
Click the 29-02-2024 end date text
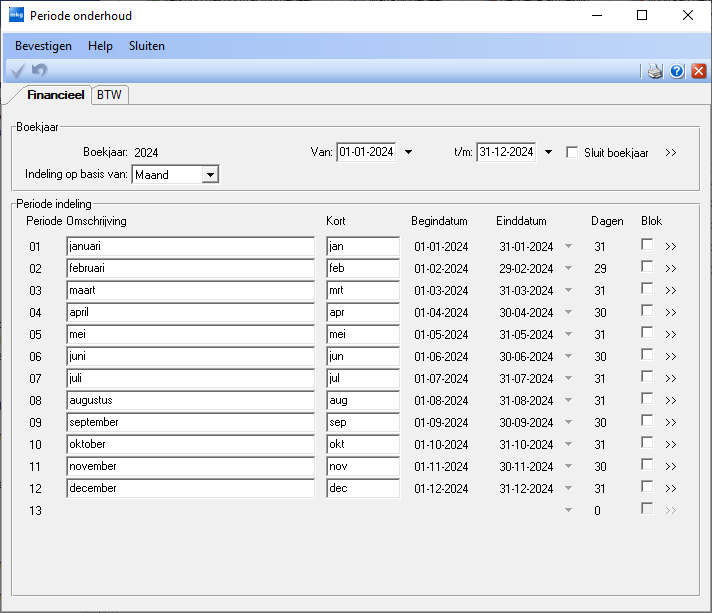tap(526, 269)
